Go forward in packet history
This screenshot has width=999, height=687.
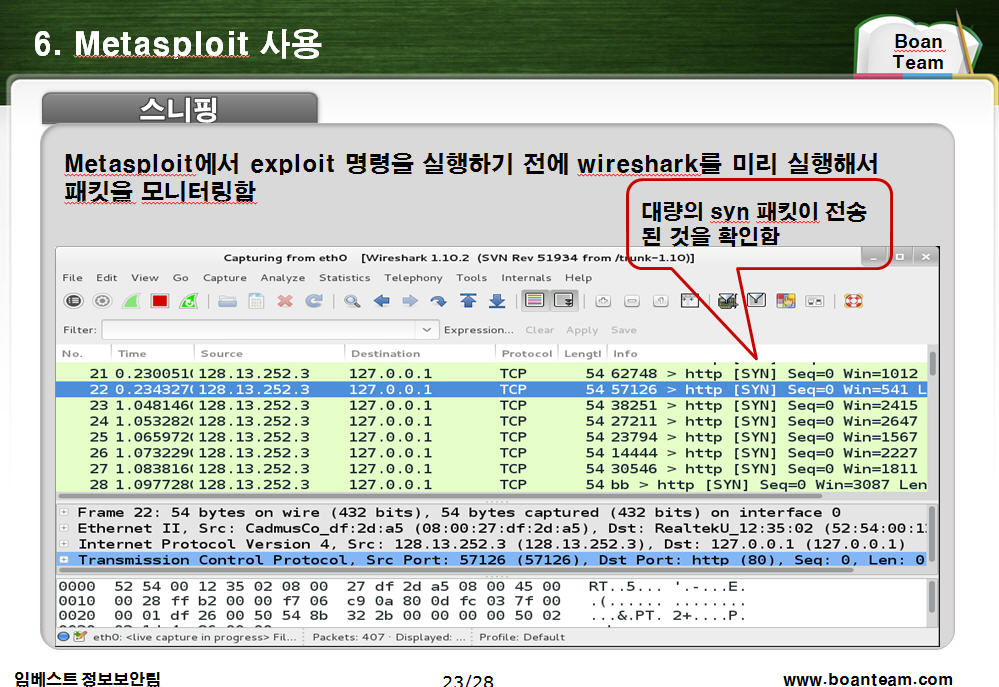[x=410, y=301]
